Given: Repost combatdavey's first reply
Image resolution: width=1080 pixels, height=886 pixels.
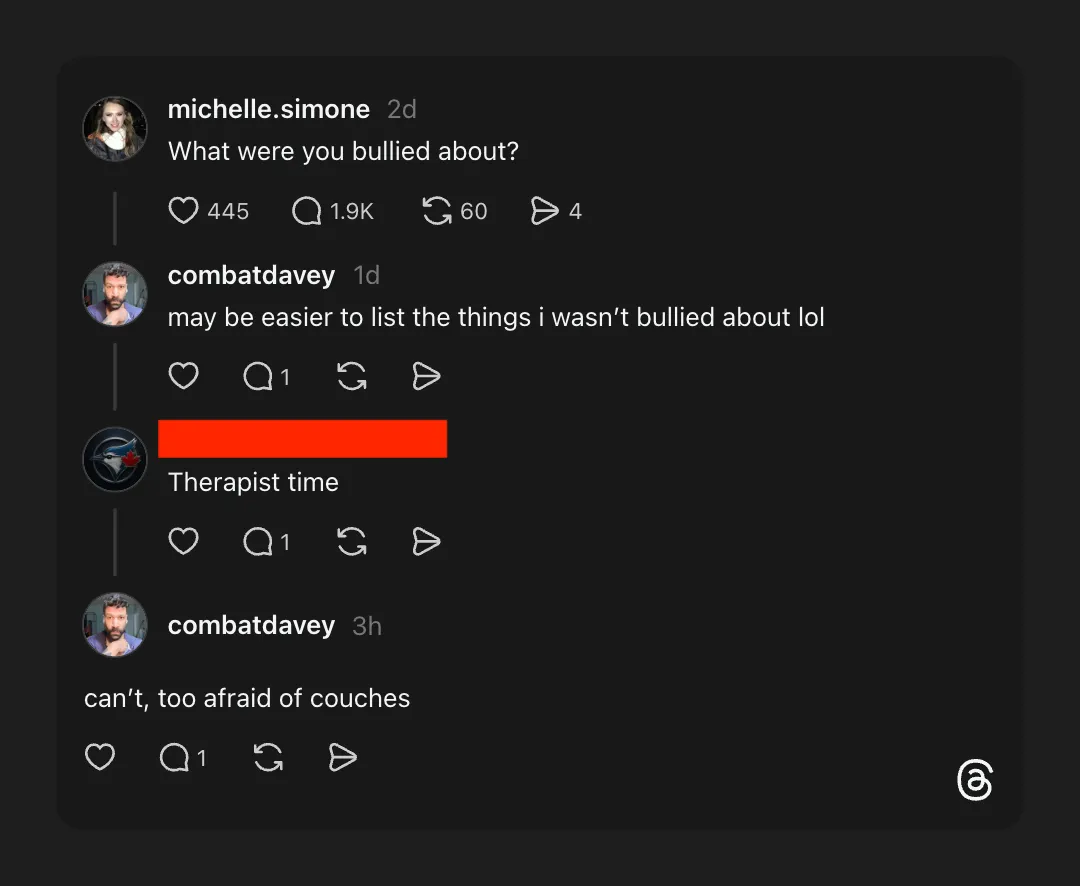Looking at the screenshot, I should (352, 376).
